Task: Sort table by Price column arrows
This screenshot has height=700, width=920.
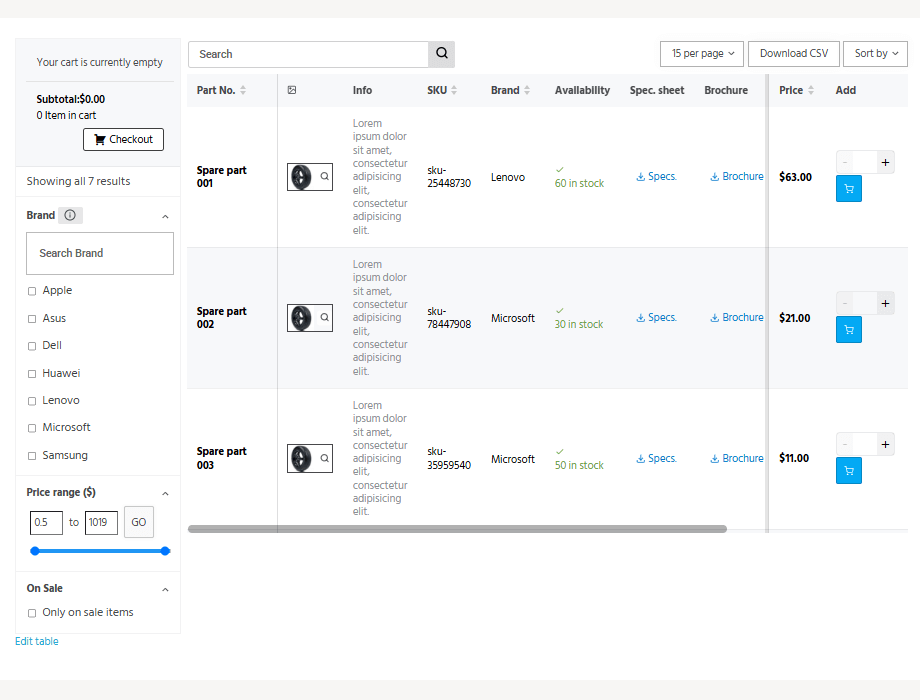Action: tap(811, 90)
